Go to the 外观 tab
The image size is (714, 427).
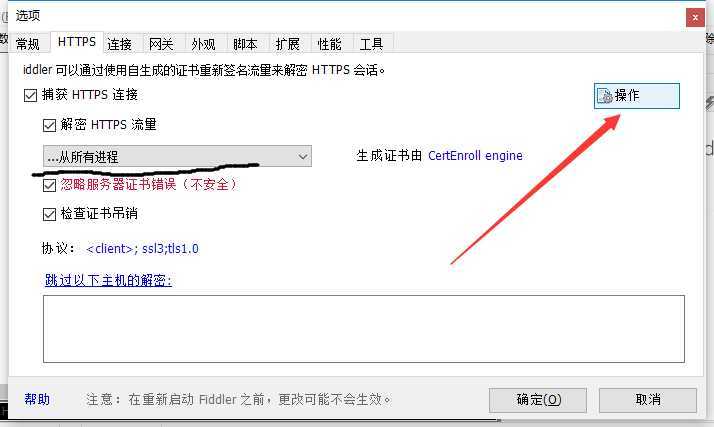coord(203,44)
